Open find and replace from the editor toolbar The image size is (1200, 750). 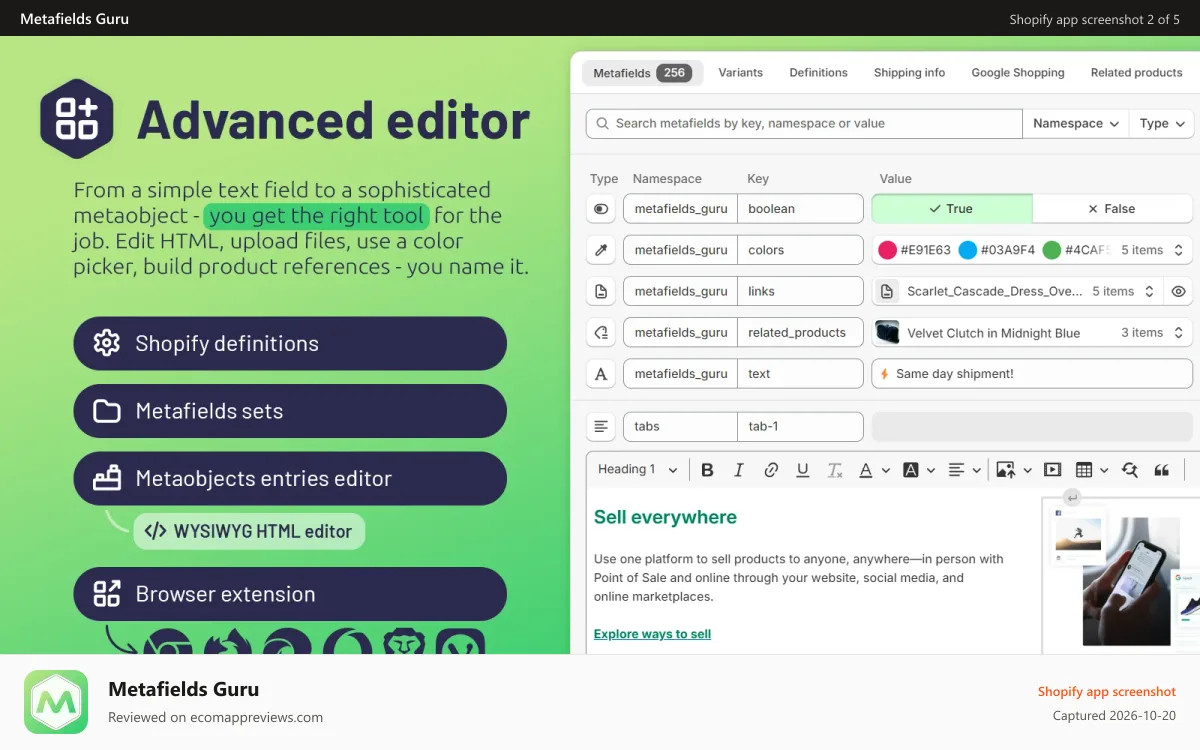[x=1130, y=470]
